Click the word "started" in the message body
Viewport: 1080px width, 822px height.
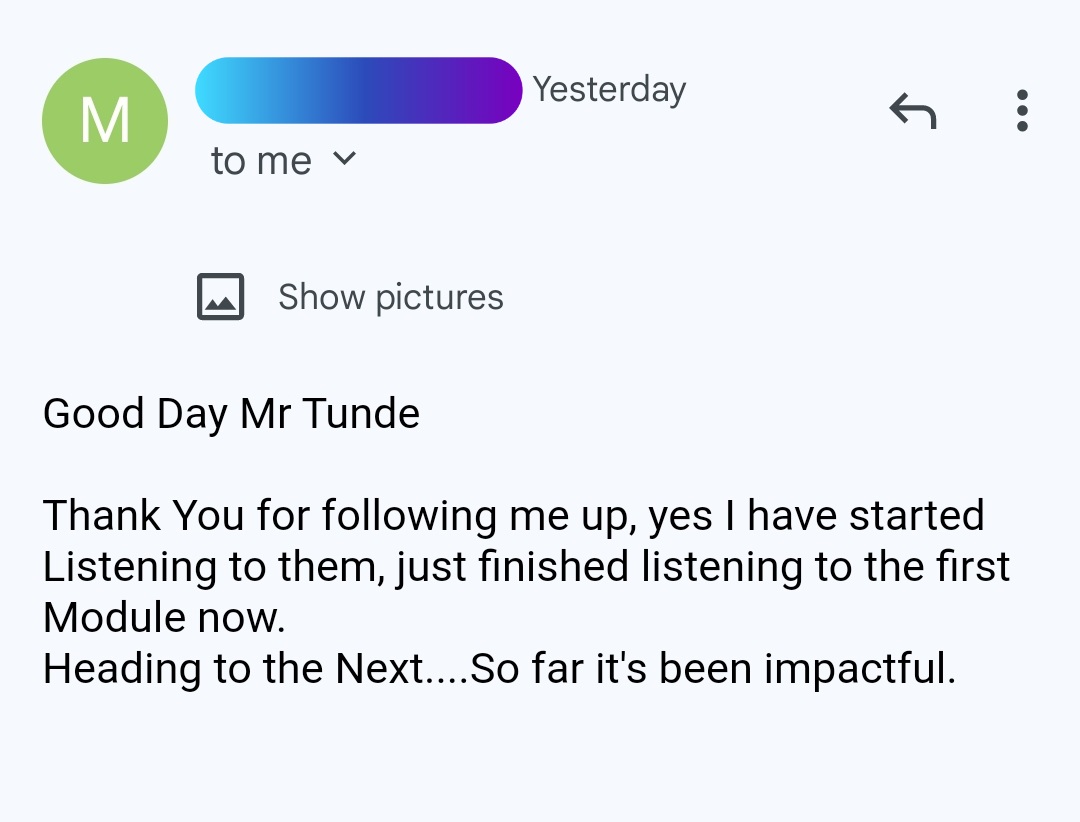tap(917, 515)
